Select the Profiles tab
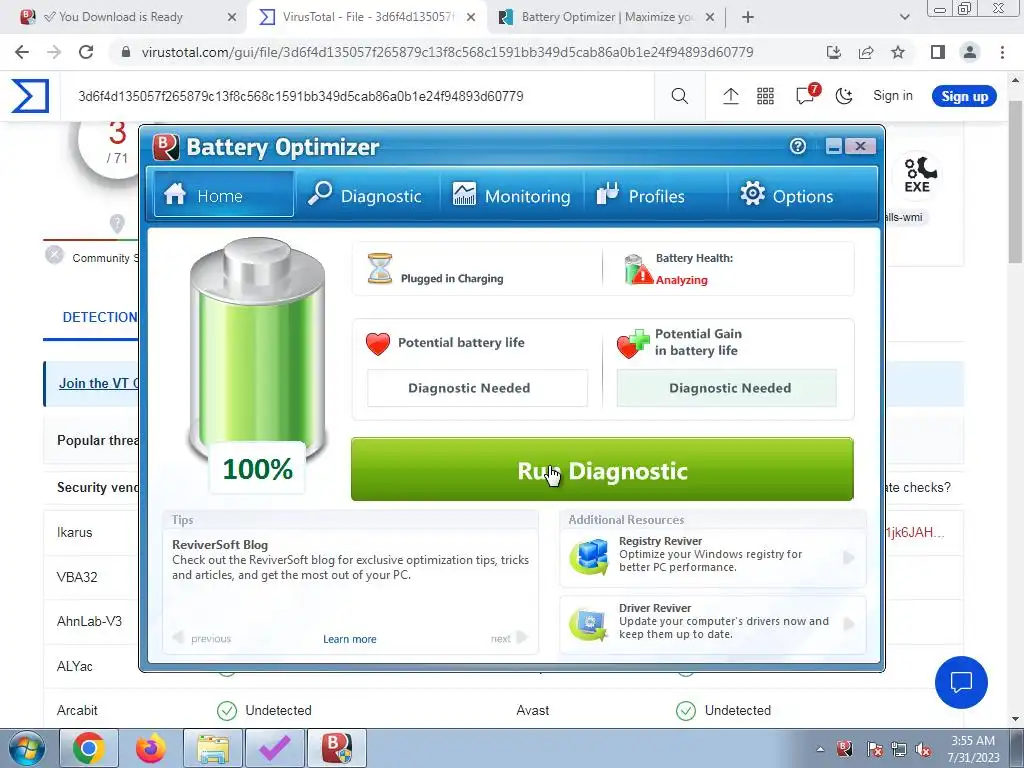The image size is (1024, 768). [x=641, y=195]
